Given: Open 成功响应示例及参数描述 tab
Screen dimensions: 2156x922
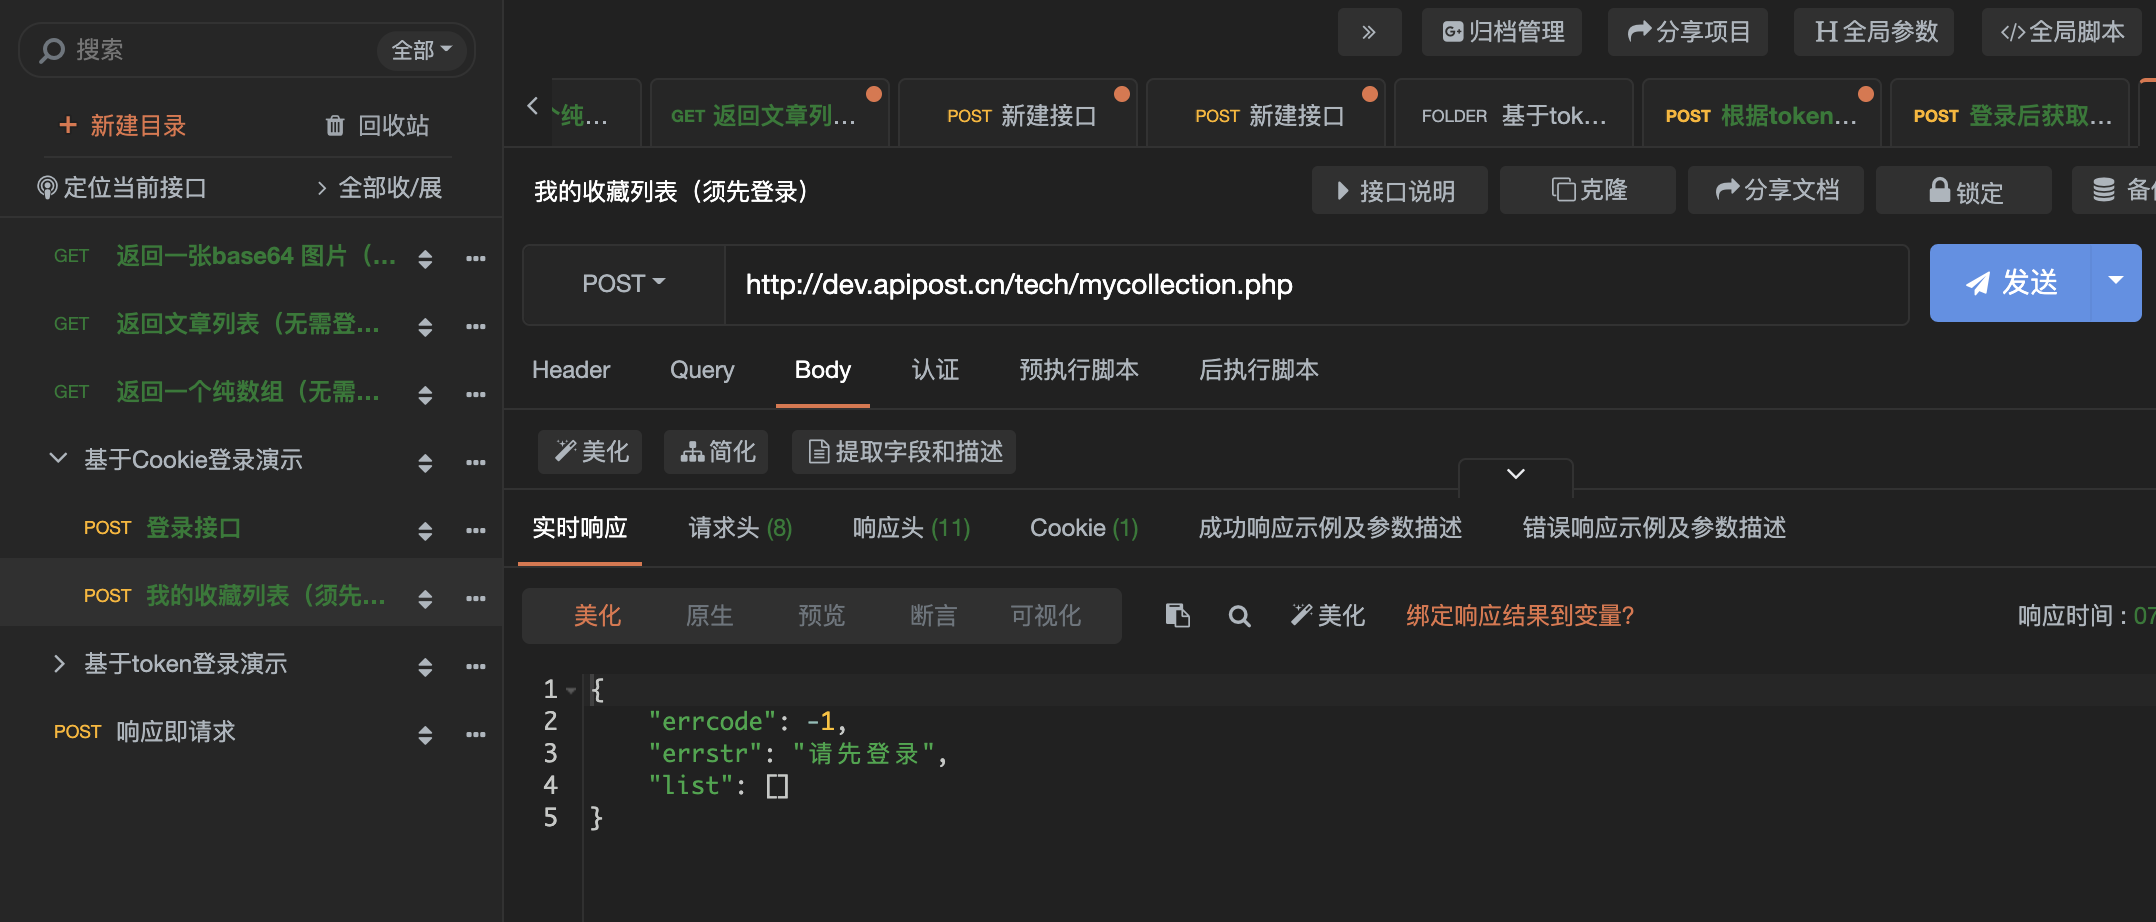Looking at the screenshot, I should pyautogui.click(x=1330, y=528).
